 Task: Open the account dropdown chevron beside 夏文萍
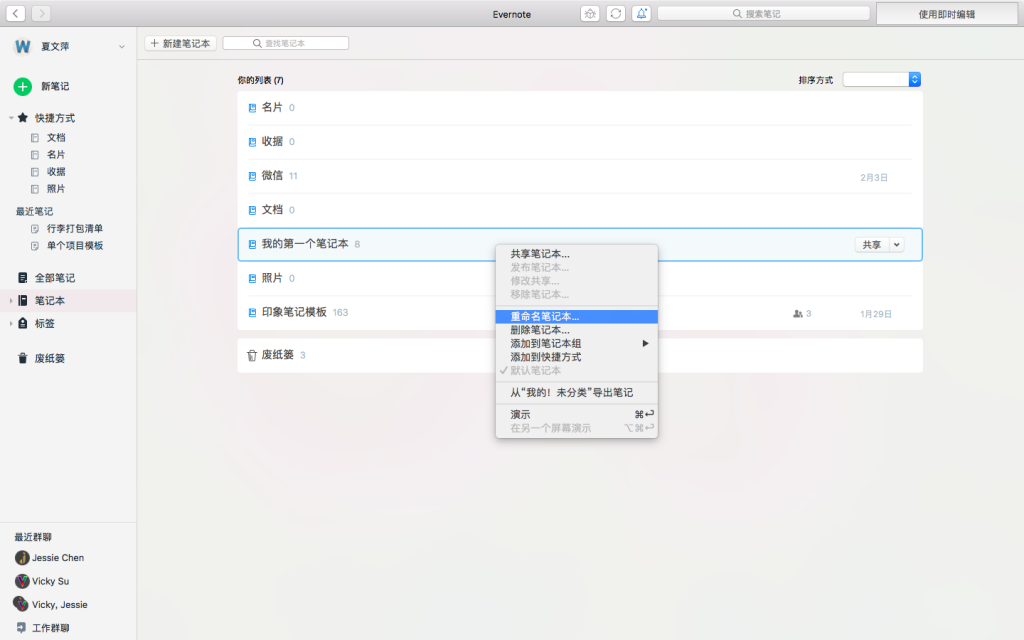121,46
